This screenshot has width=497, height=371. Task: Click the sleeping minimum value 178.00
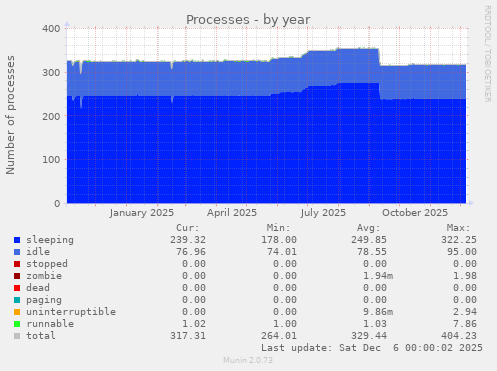(279, 240)
